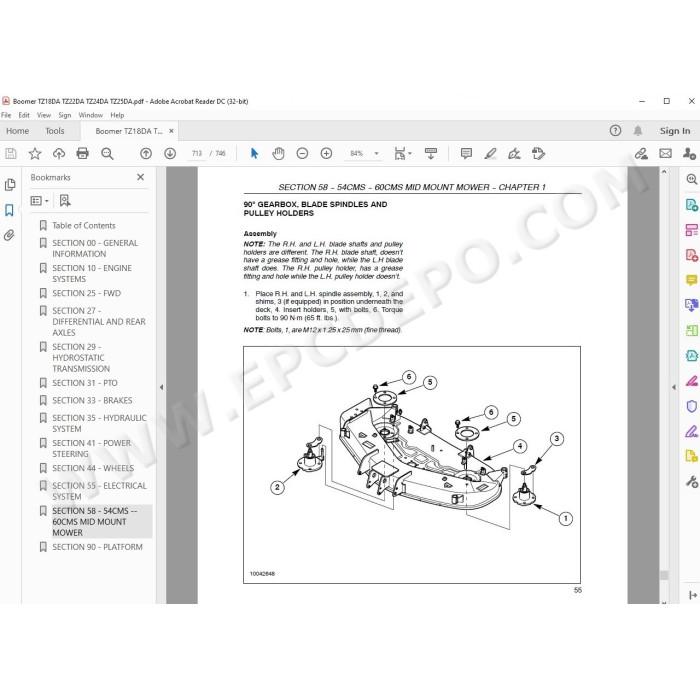Screen dimensions: 700x700
Task: Click the scrolling mode toolbar icon
Action: coord(431,154)
